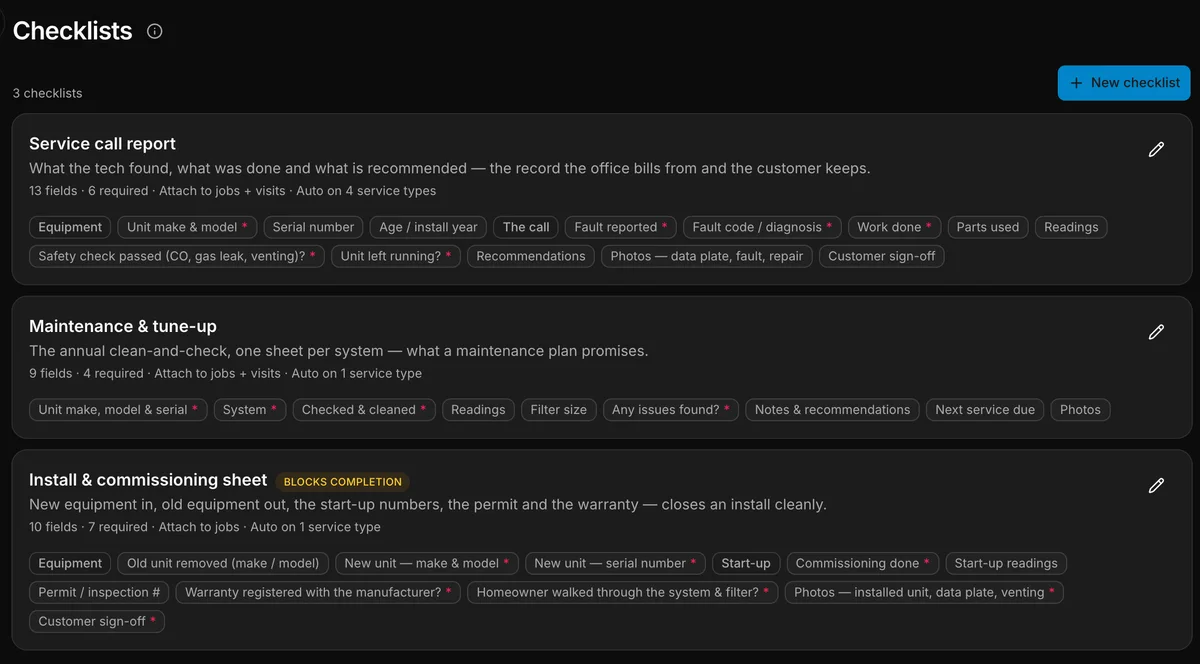Click the info icon next to Checklists
1200x664 pixels.
point(154,31)
